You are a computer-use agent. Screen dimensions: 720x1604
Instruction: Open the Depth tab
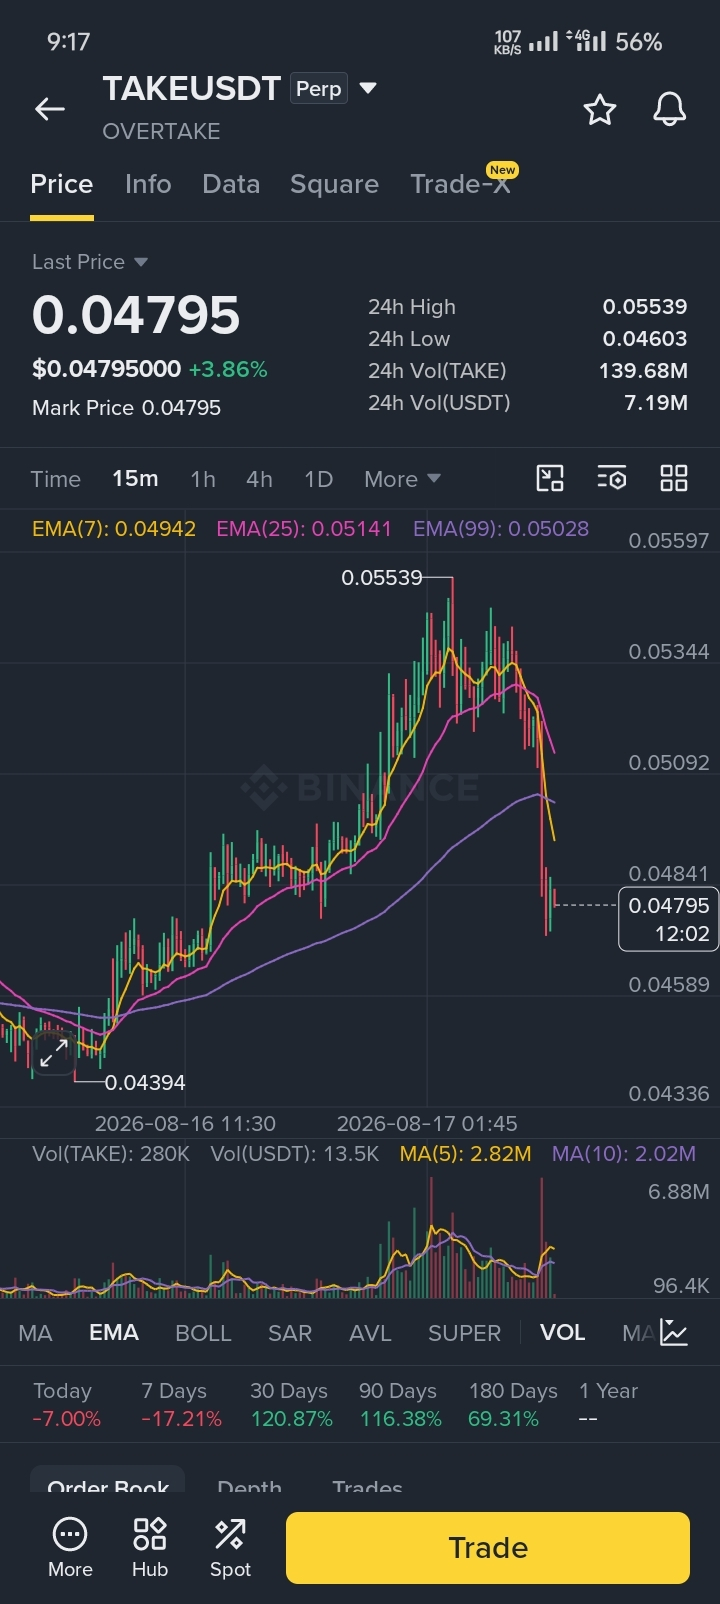[249, 1485]
